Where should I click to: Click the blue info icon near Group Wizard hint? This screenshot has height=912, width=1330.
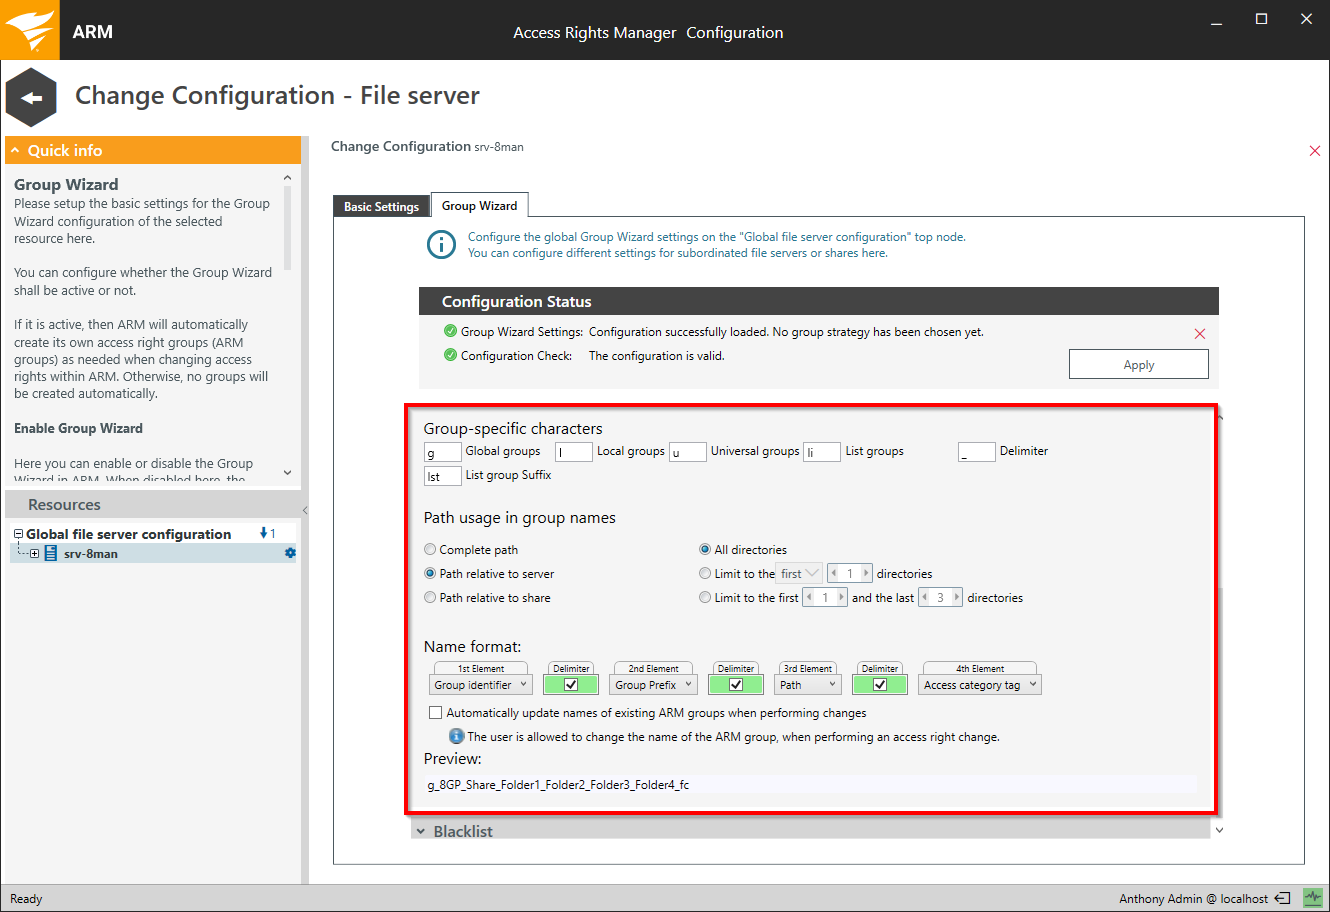tap(441, 245)
